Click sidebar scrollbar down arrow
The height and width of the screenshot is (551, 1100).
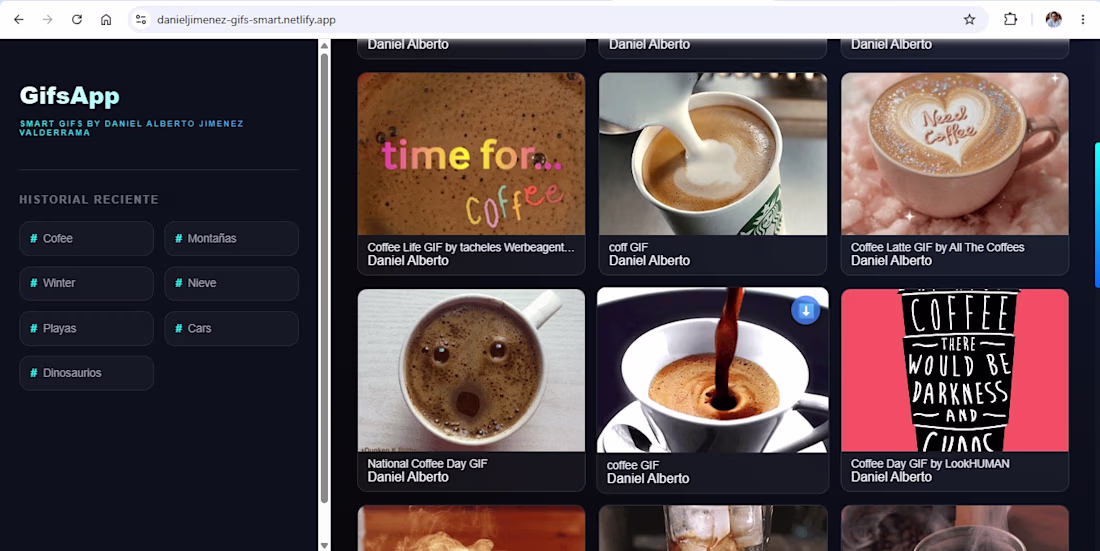pyautogui.click(x=324, y=545)
